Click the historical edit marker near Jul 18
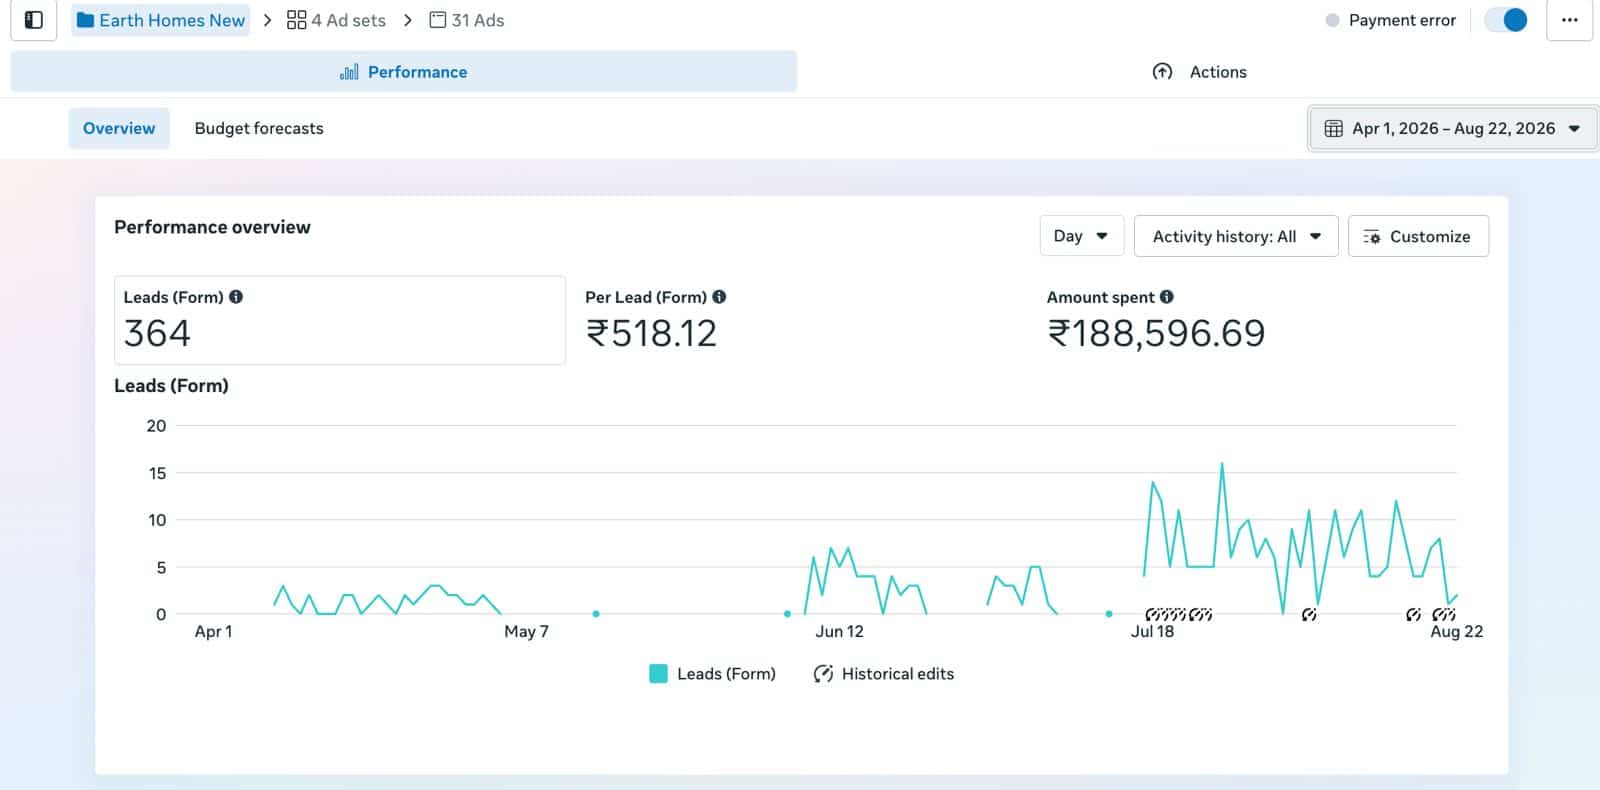 click(x=1153, y=614)
